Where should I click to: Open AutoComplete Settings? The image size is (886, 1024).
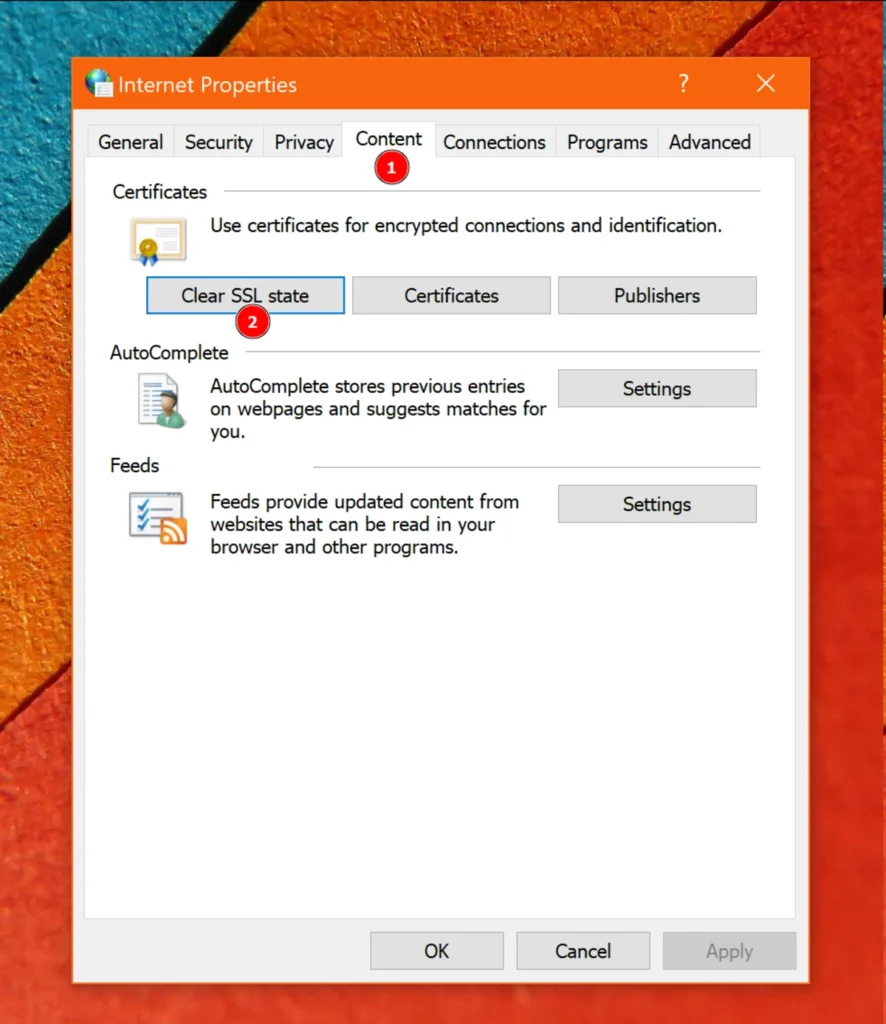click(657, 388)
